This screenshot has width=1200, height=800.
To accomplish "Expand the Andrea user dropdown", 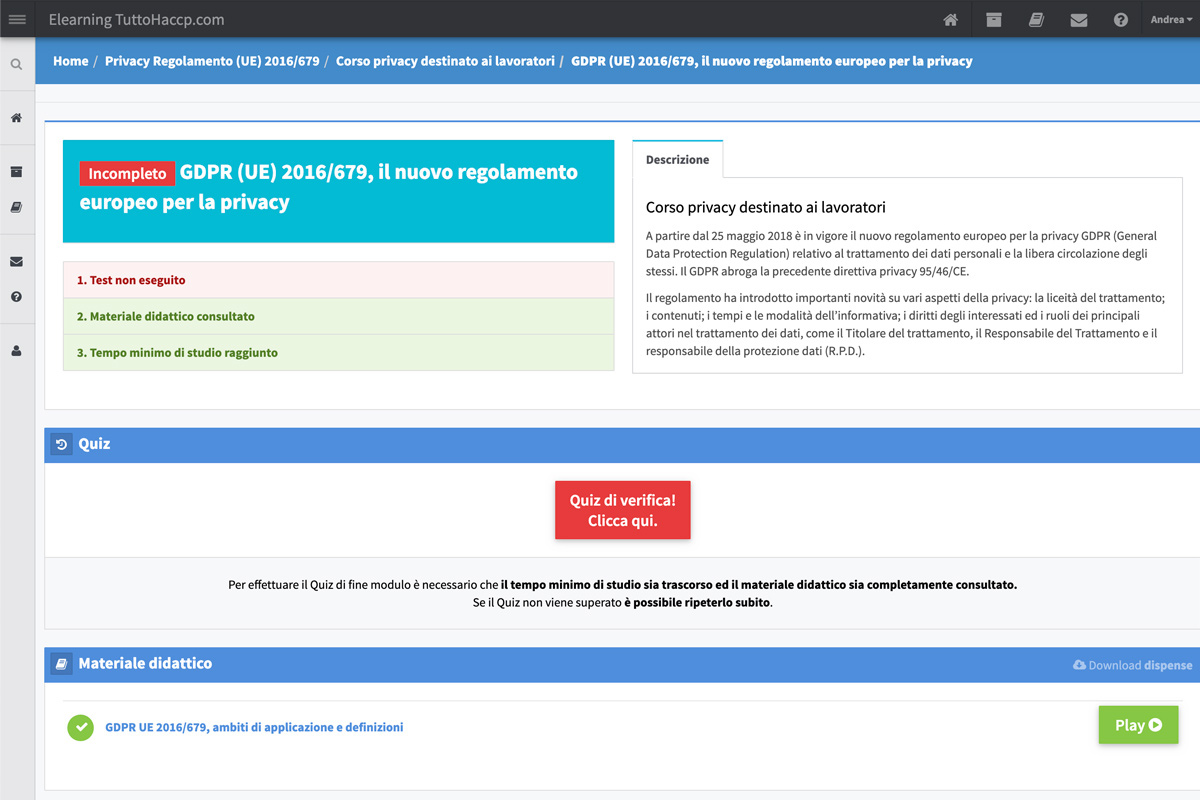I will (1171, 20).
